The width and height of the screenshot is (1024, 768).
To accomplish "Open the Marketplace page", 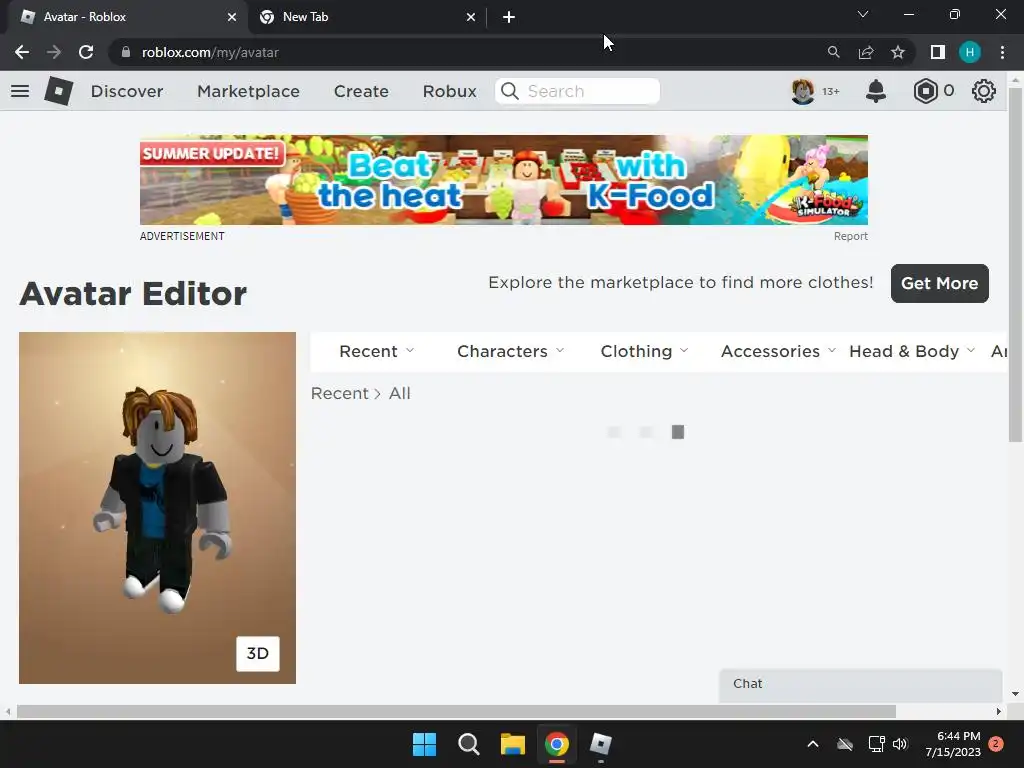I will 248,91.
